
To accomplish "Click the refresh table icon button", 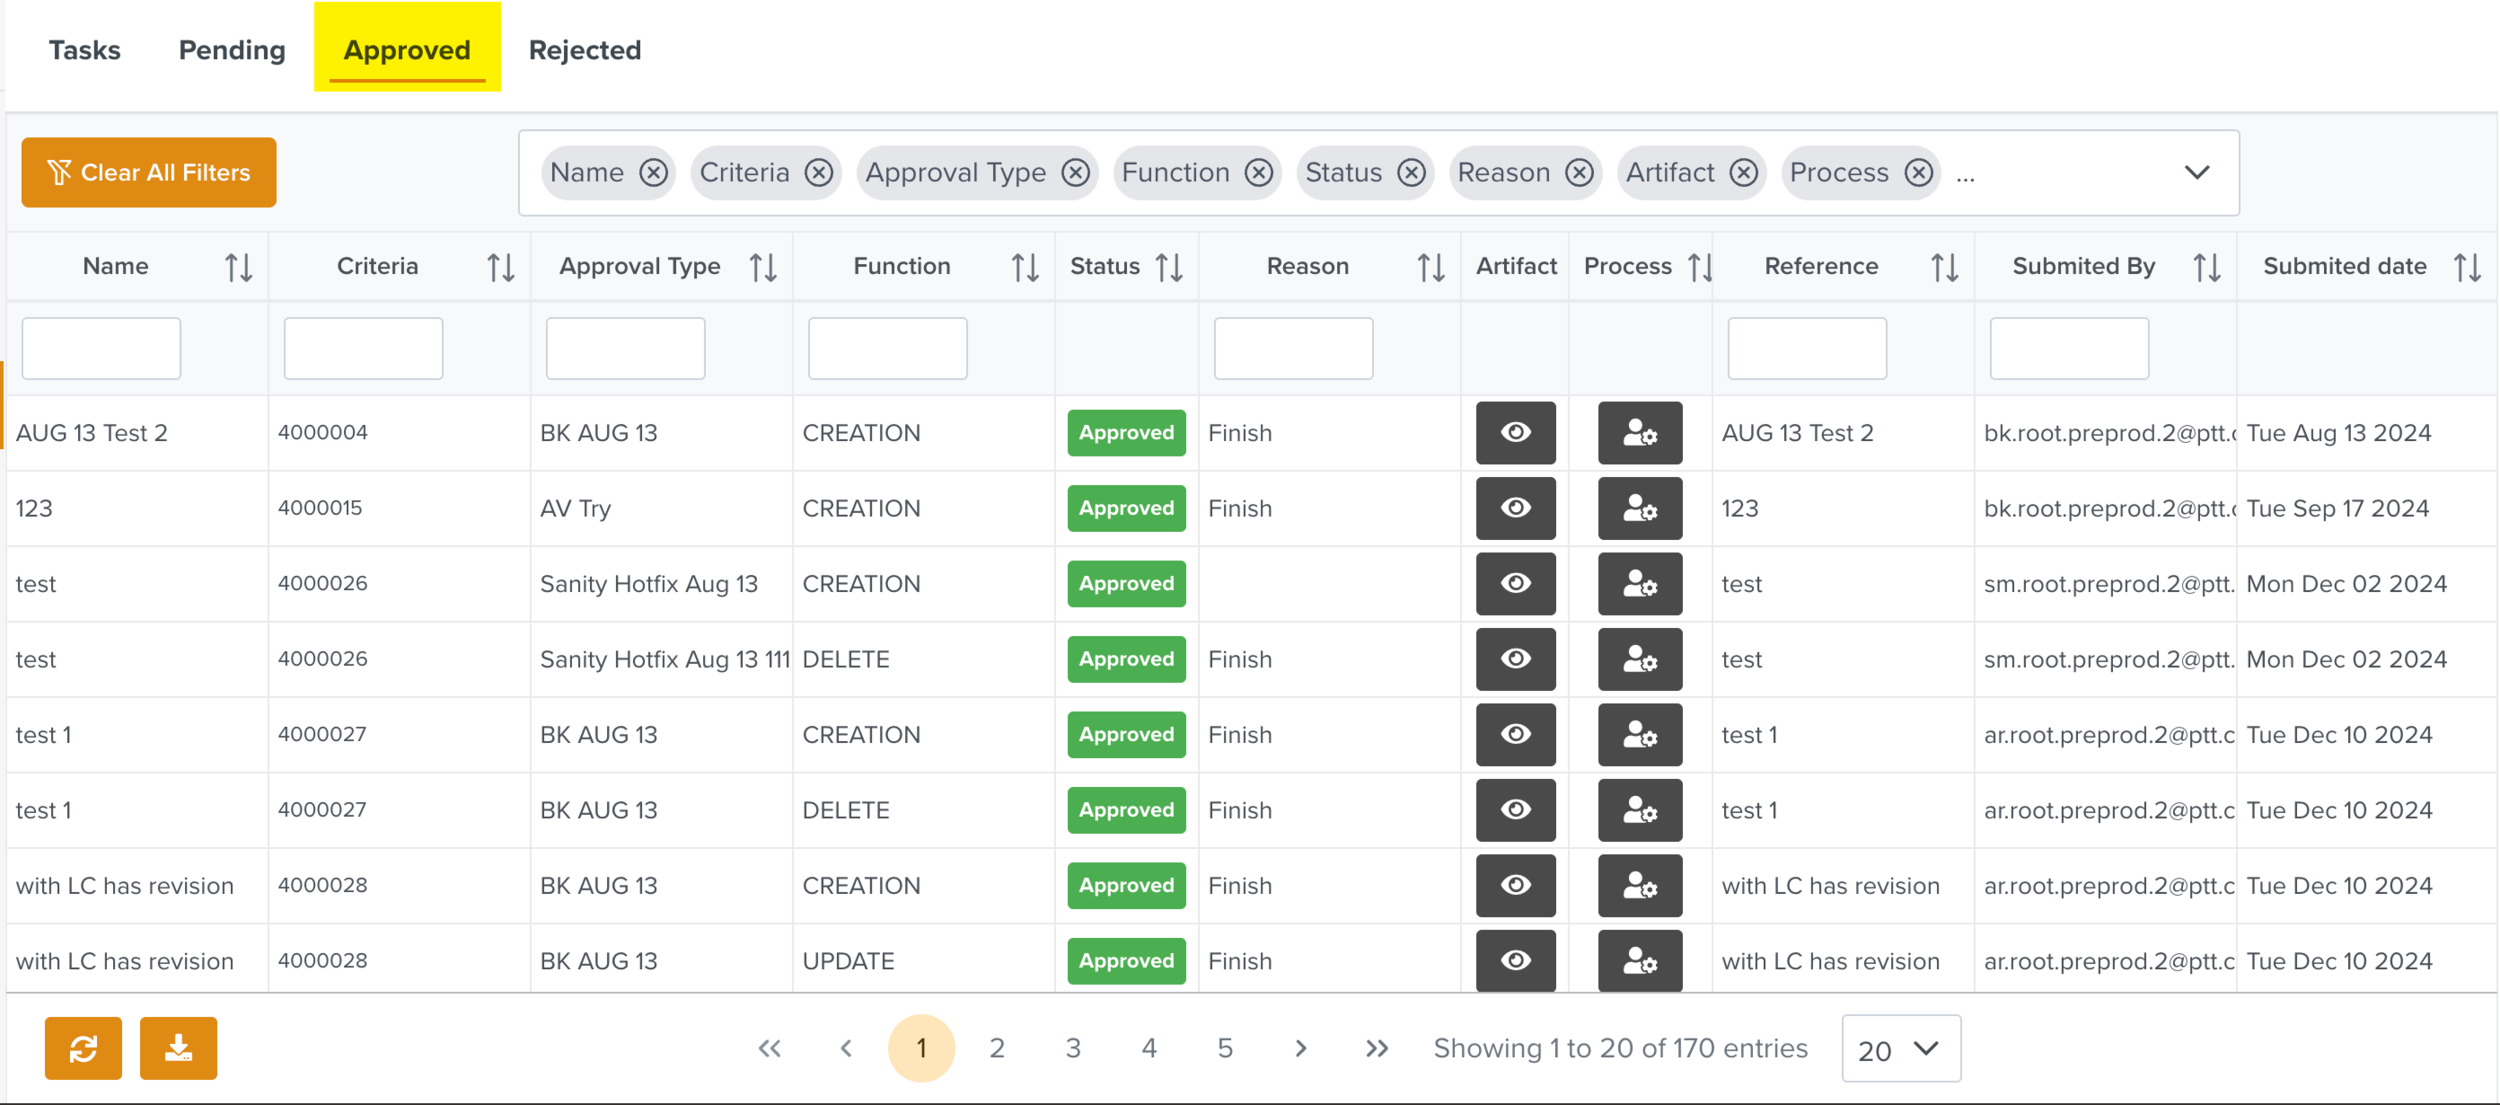I will (x=83, y=1048).
